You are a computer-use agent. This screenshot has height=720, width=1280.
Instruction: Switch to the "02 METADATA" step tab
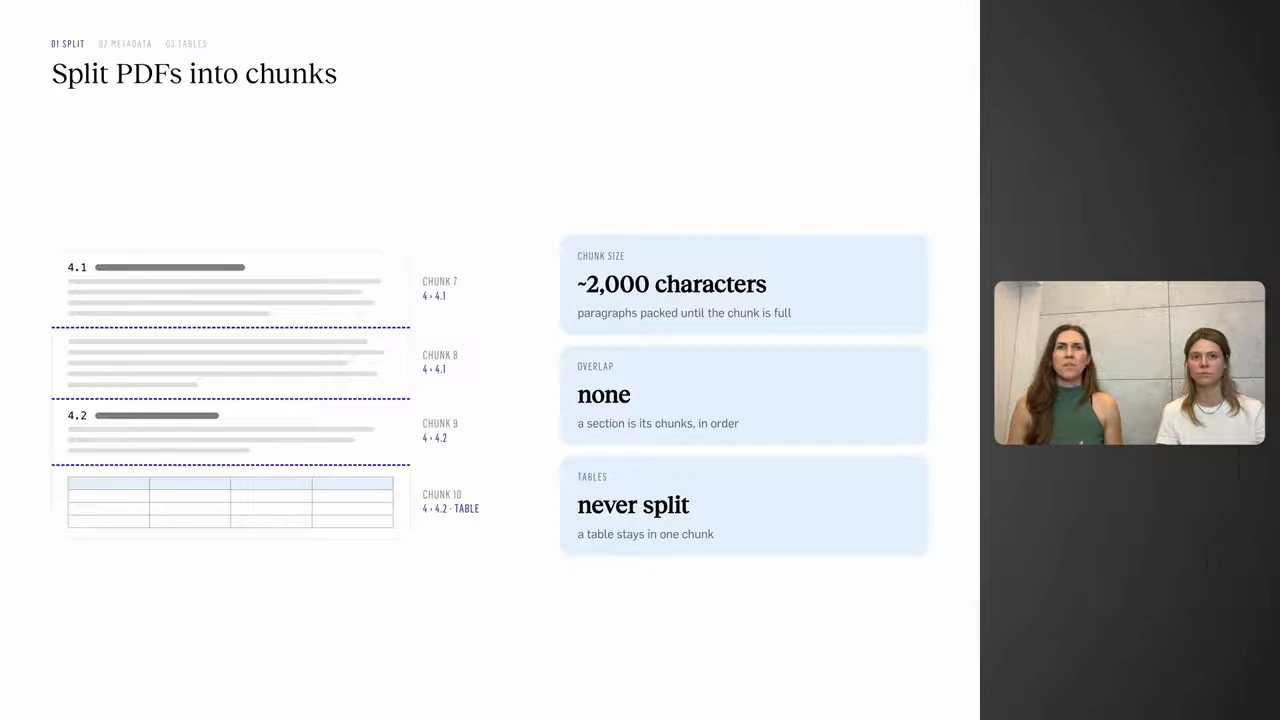pos(125,44)
